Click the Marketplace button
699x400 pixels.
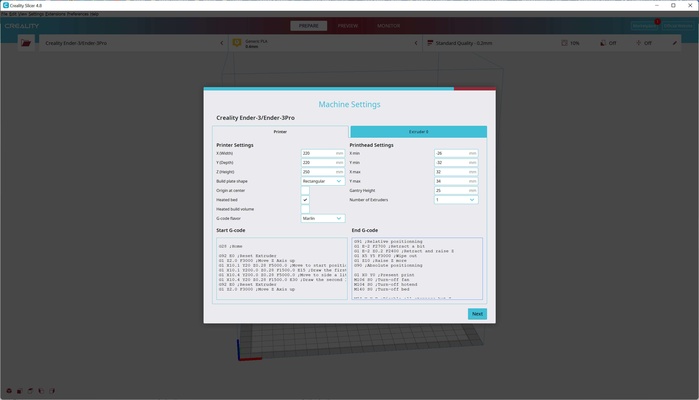click(645, 26)
